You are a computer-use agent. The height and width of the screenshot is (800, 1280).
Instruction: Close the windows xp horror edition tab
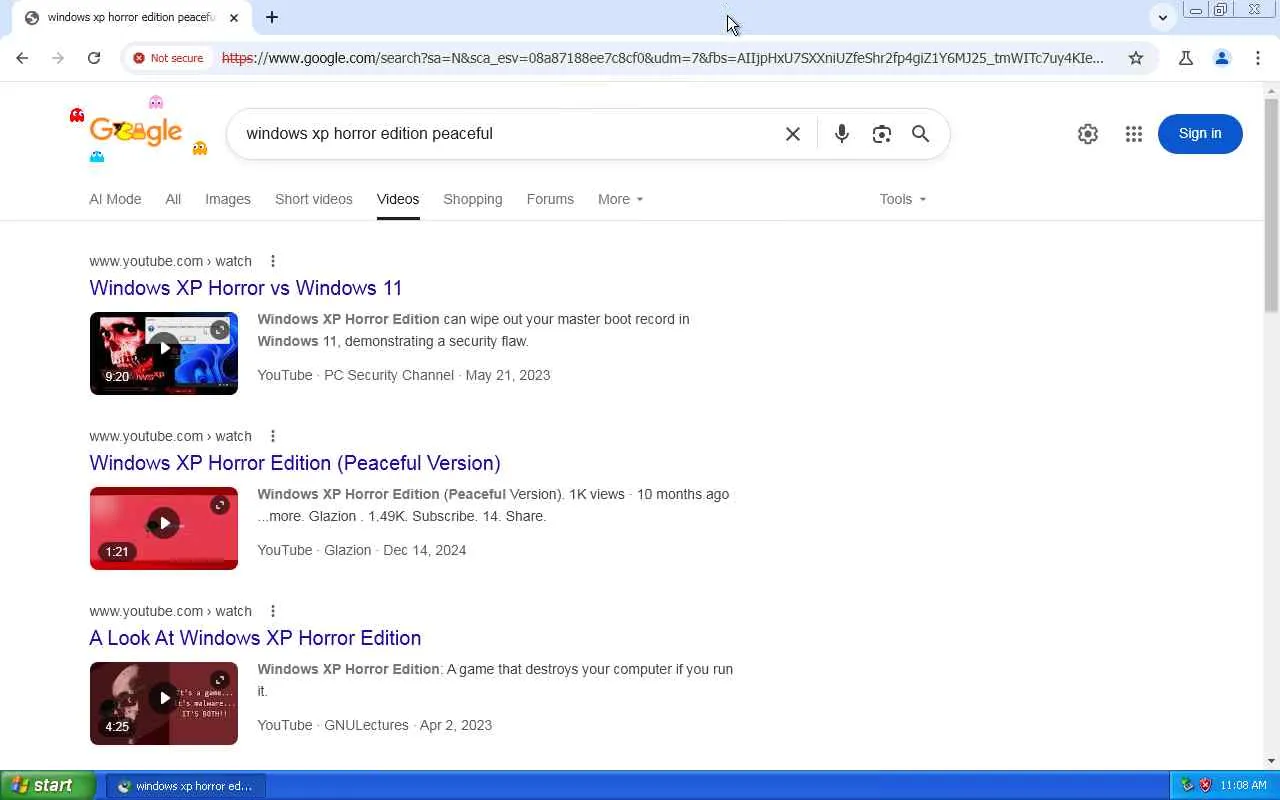tap(234, 17)
